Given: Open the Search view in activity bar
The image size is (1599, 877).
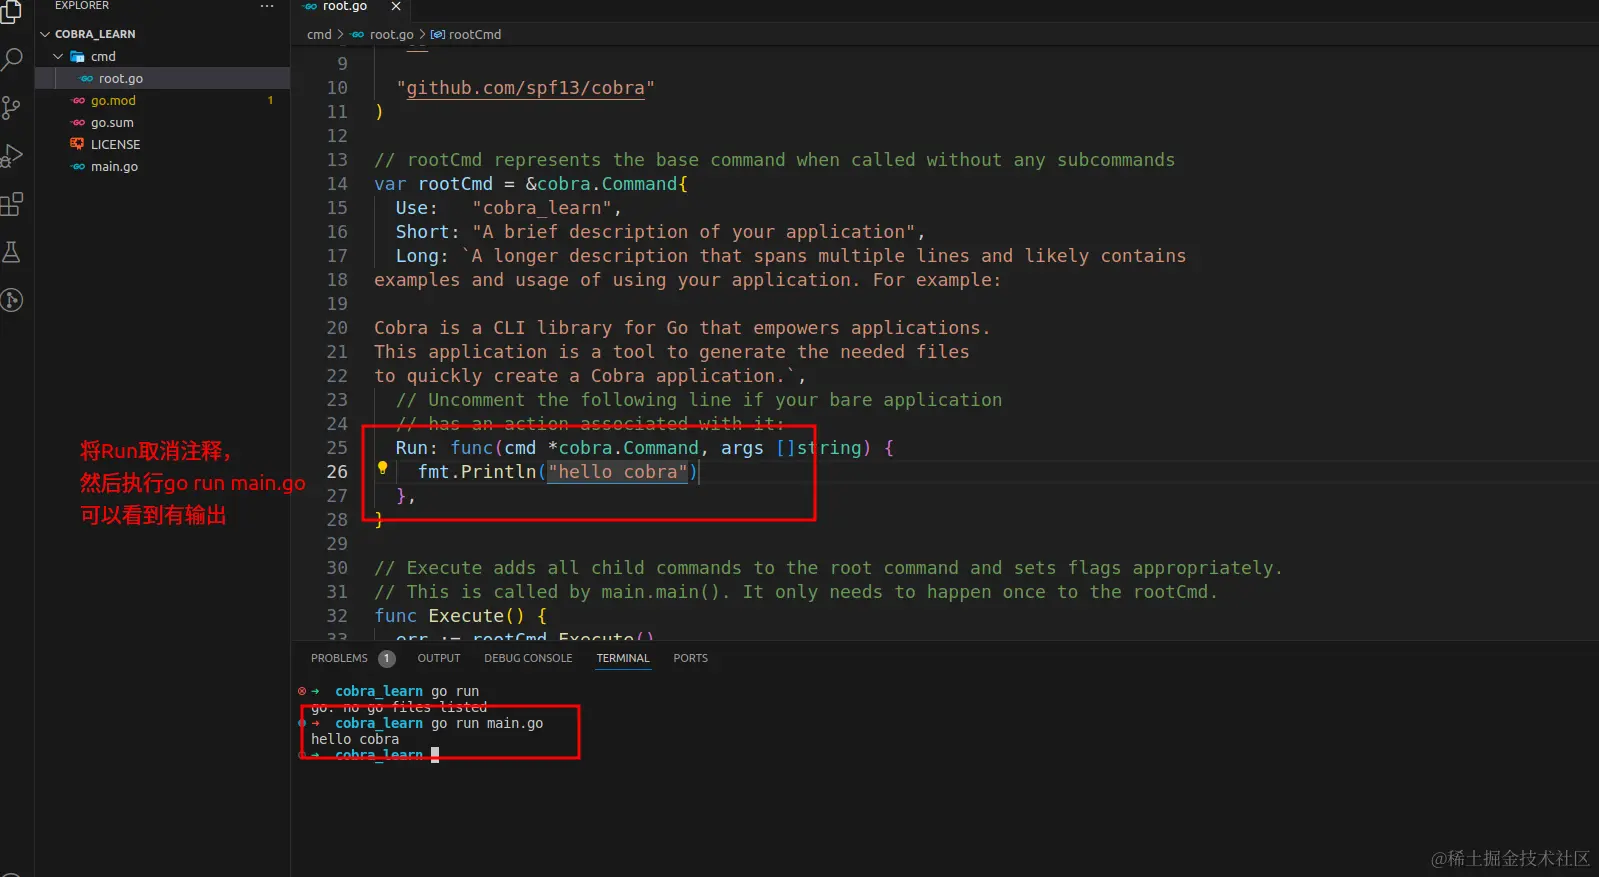Looking at the screenshot, I should (12, 60).
